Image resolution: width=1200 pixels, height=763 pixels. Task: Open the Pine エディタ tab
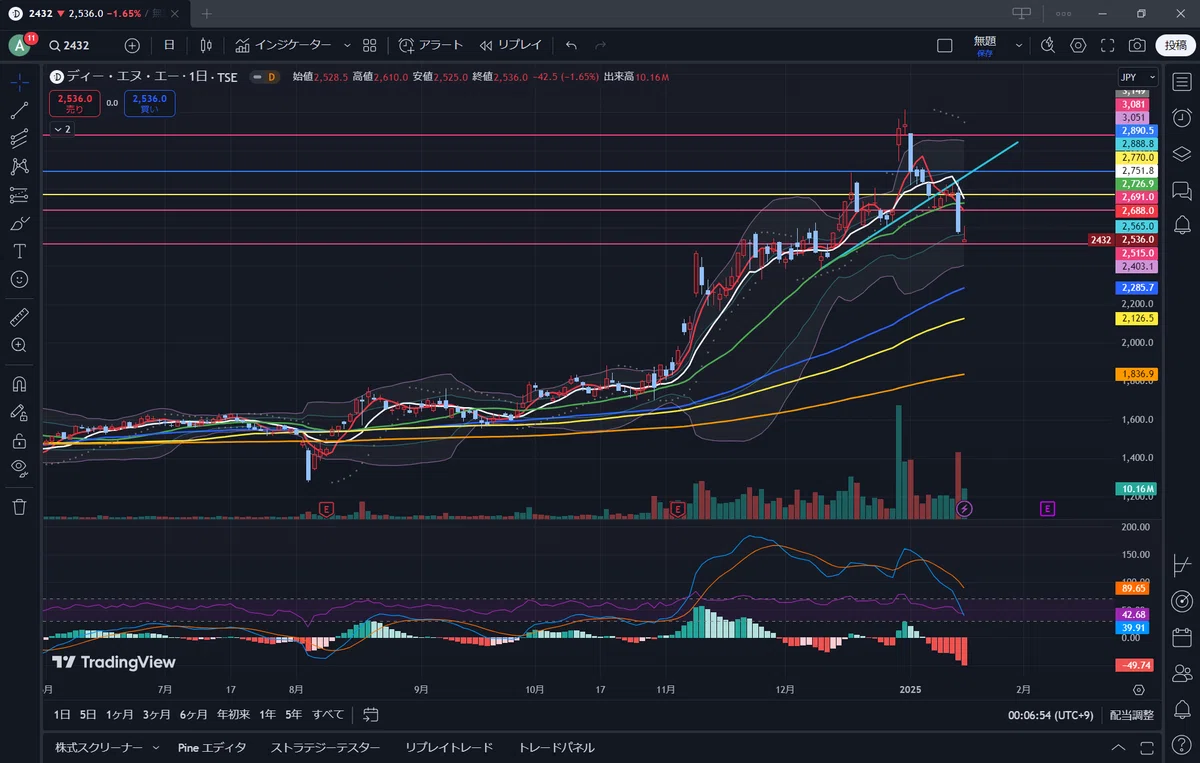pos(212,747)
